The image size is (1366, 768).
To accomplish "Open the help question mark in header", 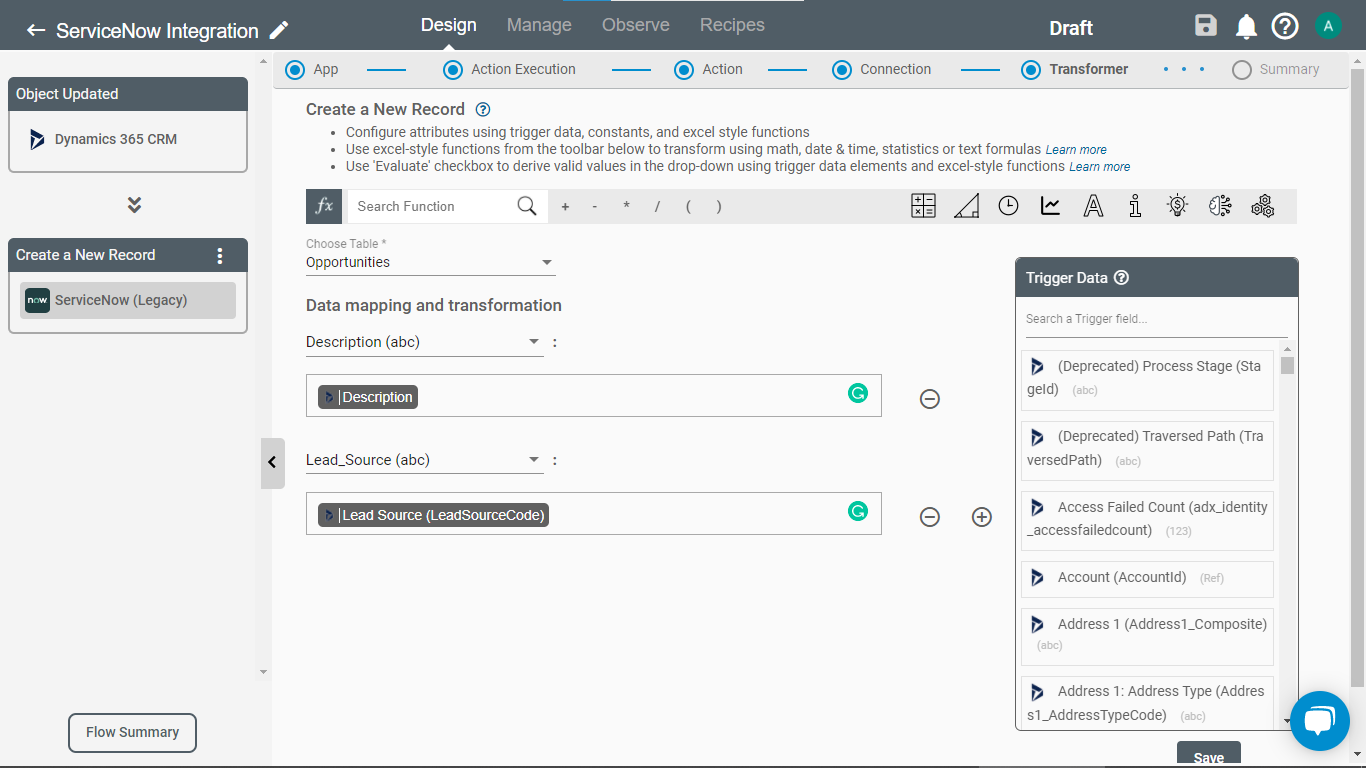I will pos(1285,26).
